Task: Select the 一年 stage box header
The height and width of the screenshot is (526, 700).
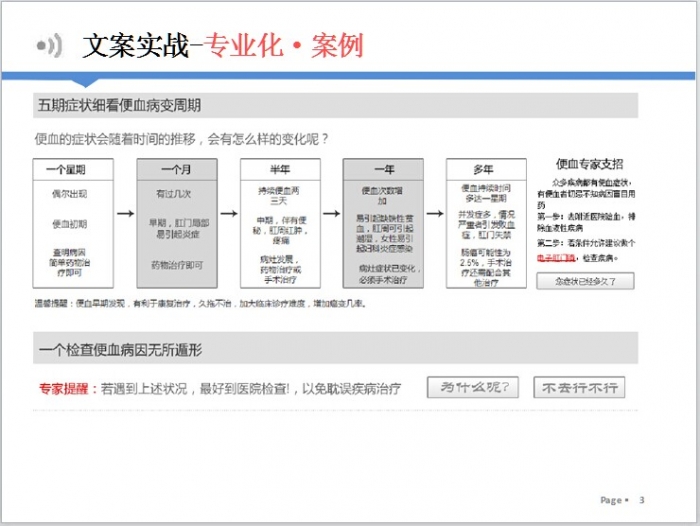Action: click(x=382, y=169)
